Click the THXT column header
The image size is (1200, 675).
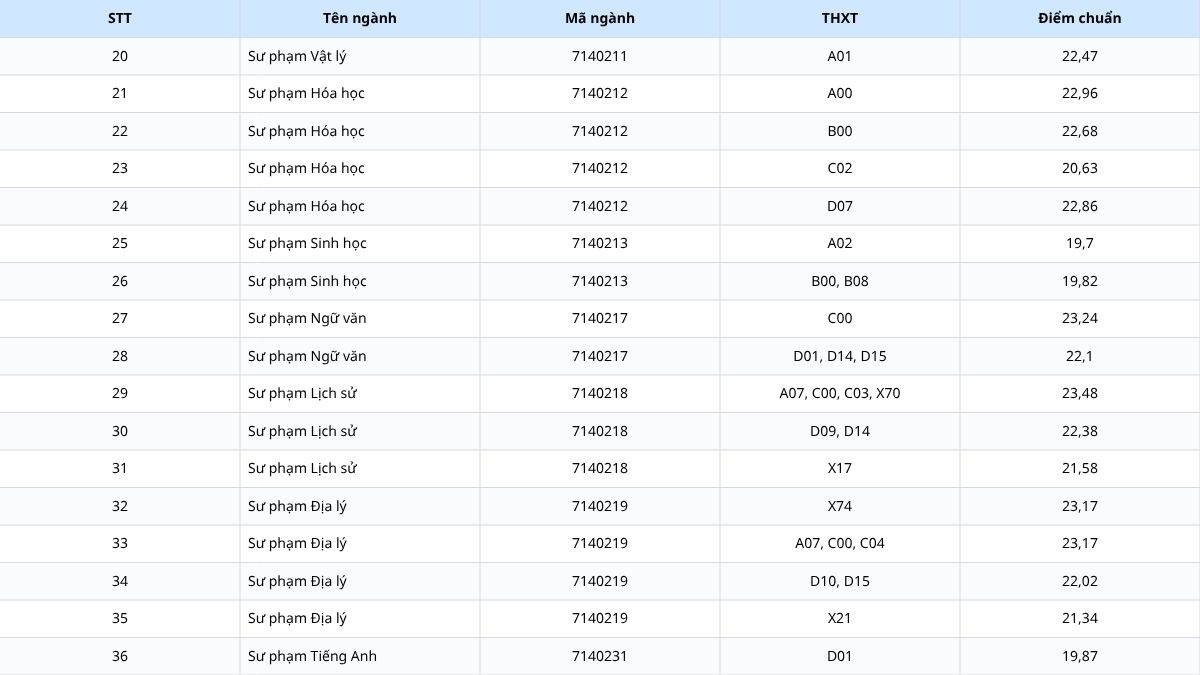(x=840, y=18)
